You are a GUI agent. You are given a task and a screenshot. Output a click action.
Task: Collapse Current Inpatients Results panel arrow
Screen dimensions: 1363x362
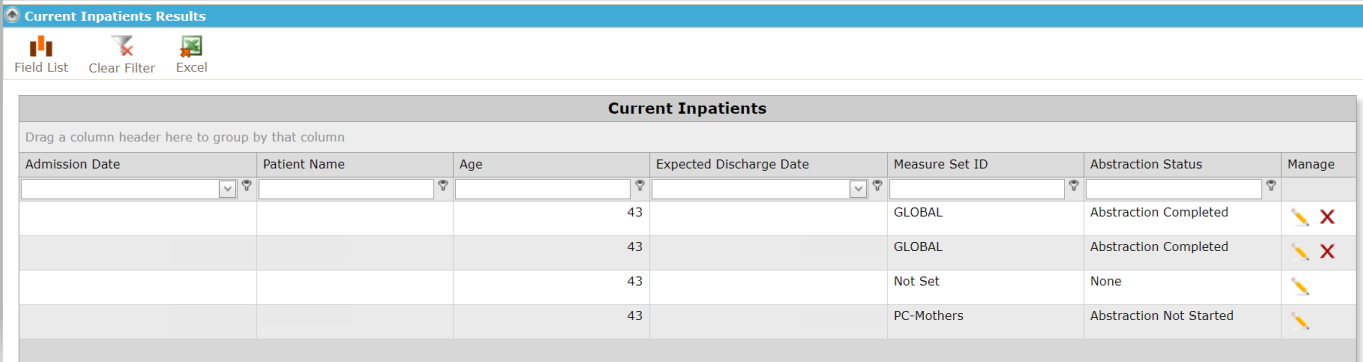12,16
